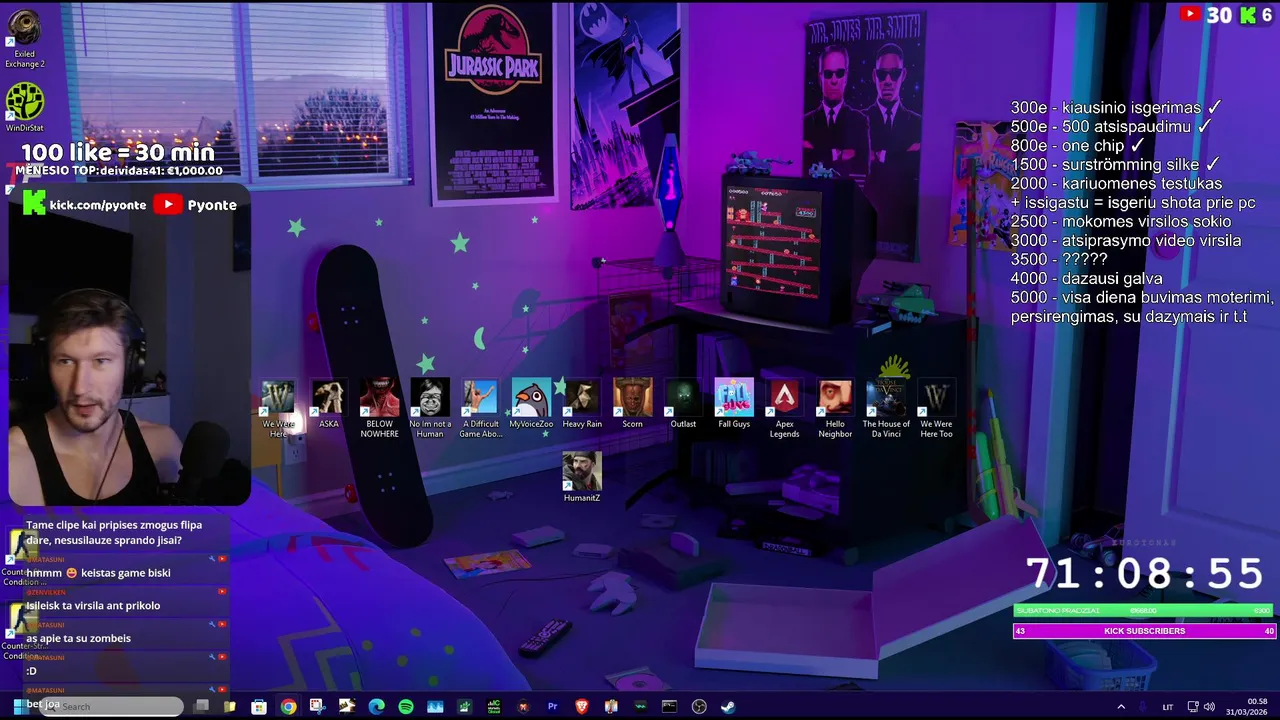Open the WinDirStat desktop shortcut
The image size is (1280, 720).
24,107
